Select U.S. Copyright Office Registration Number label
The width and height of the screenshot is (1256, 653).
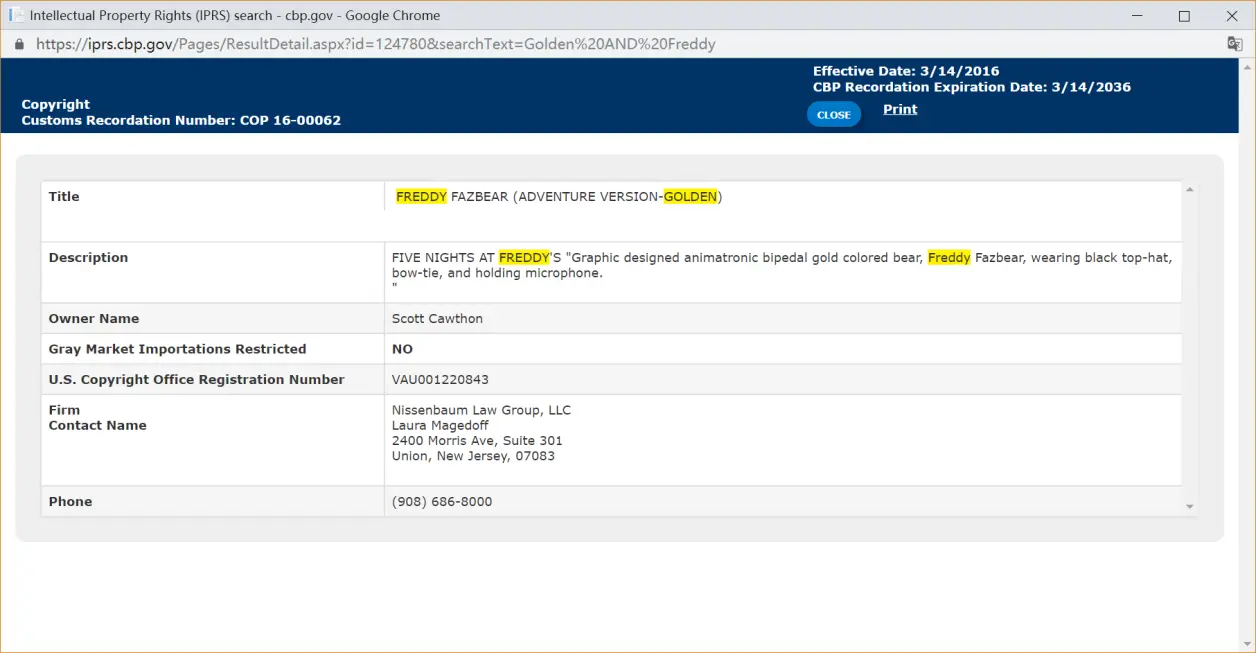[x=196, y=380]
